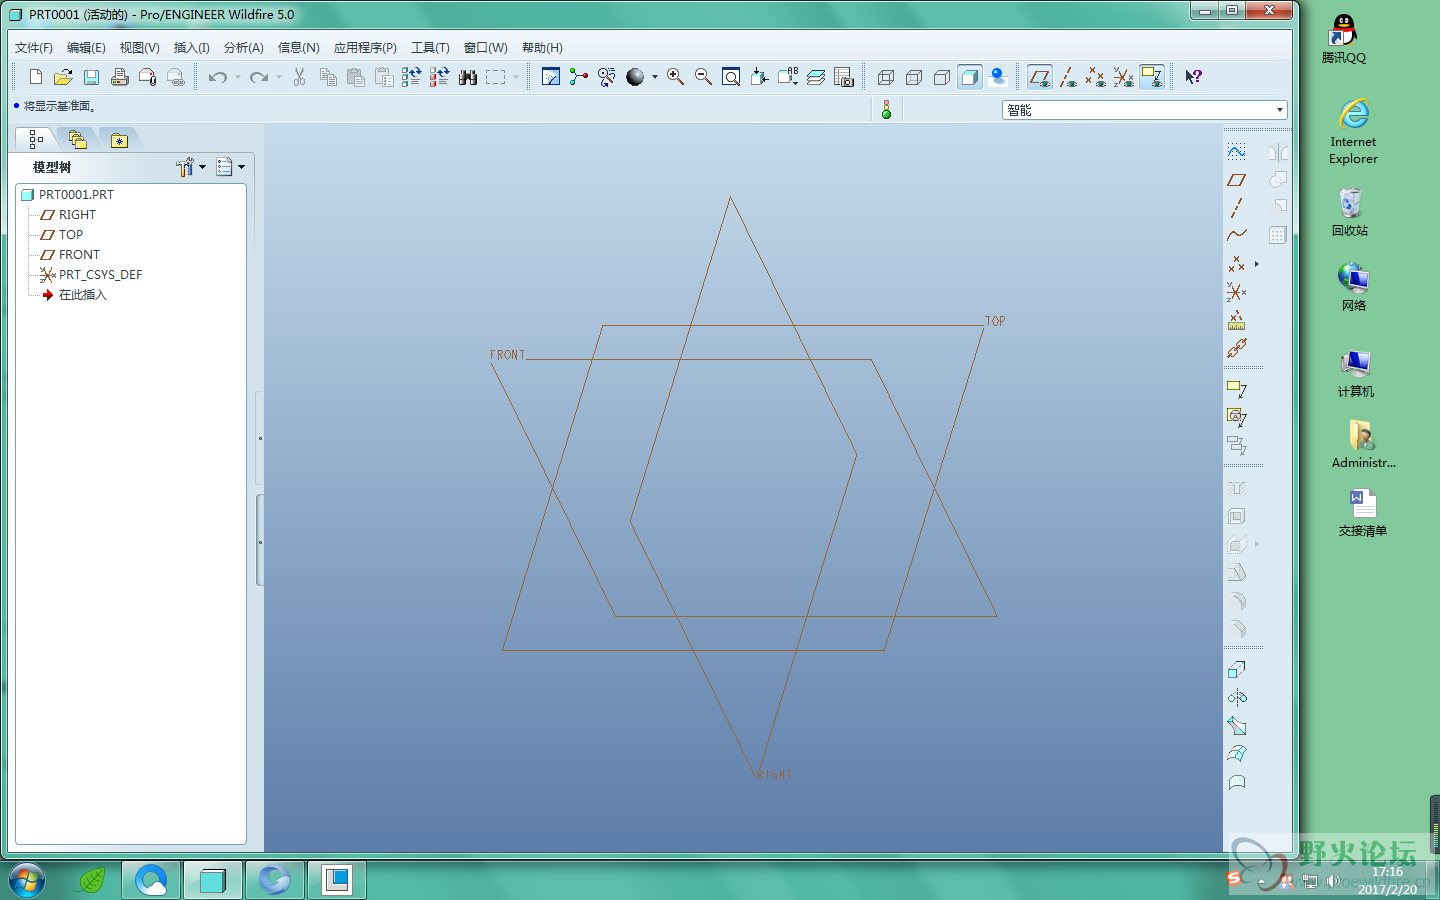Toggle No Hidden display mode
This screenshot has width=1440, height=900.
point(942,77)
